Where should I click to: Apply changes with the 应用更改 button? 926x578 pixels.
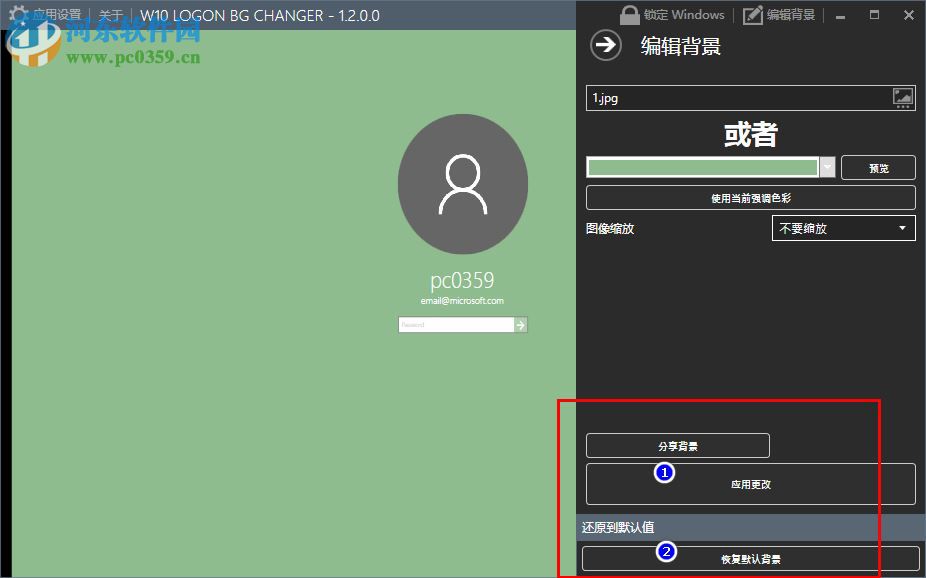pos(750,483)
